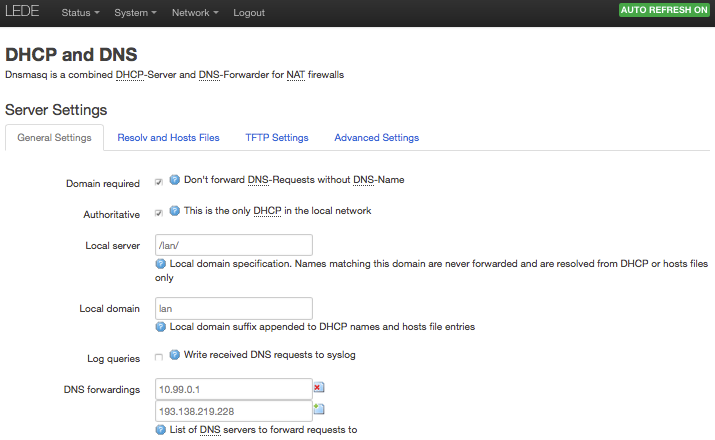Viewport: 715px width, 440px height.
Task: Open the Advanced Settings tab
Action: point(377,138)
